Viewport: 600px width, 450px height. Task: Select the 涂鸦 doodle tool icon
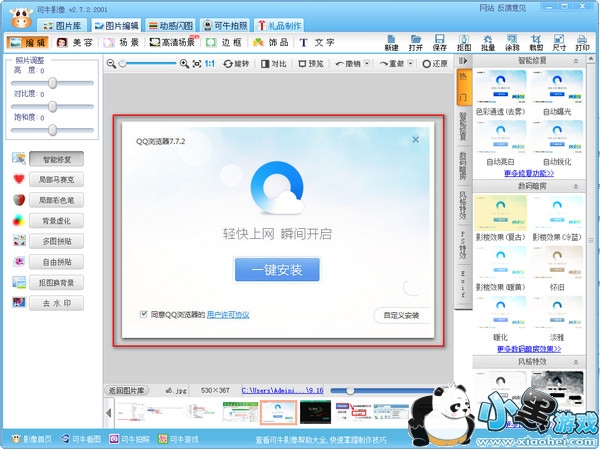(512, 43)
